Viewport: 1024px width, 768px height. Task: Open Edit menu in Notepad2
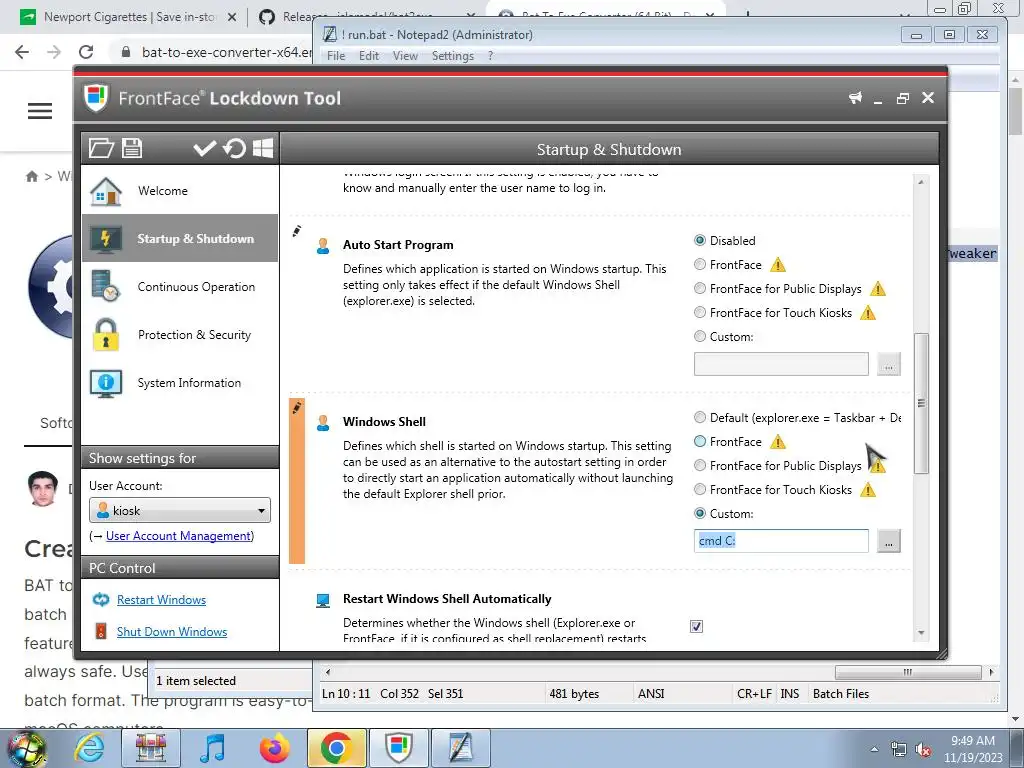pos(368,56)
